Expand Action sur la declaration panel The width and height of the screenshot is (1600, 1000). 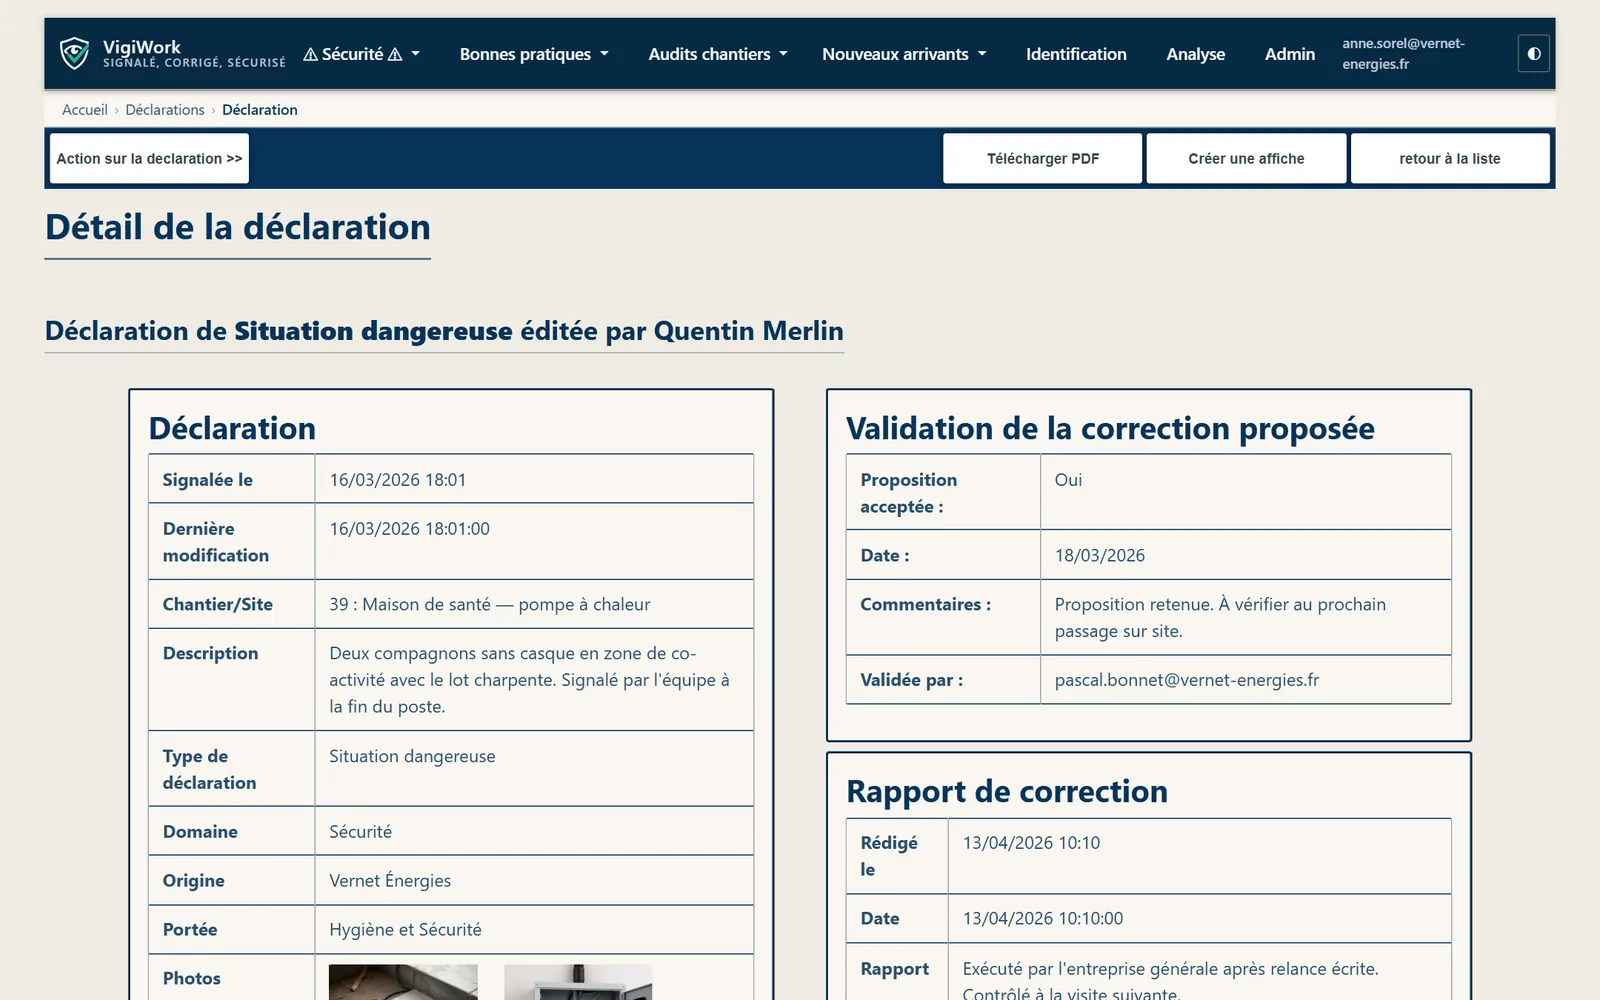[x=149, y=158]
